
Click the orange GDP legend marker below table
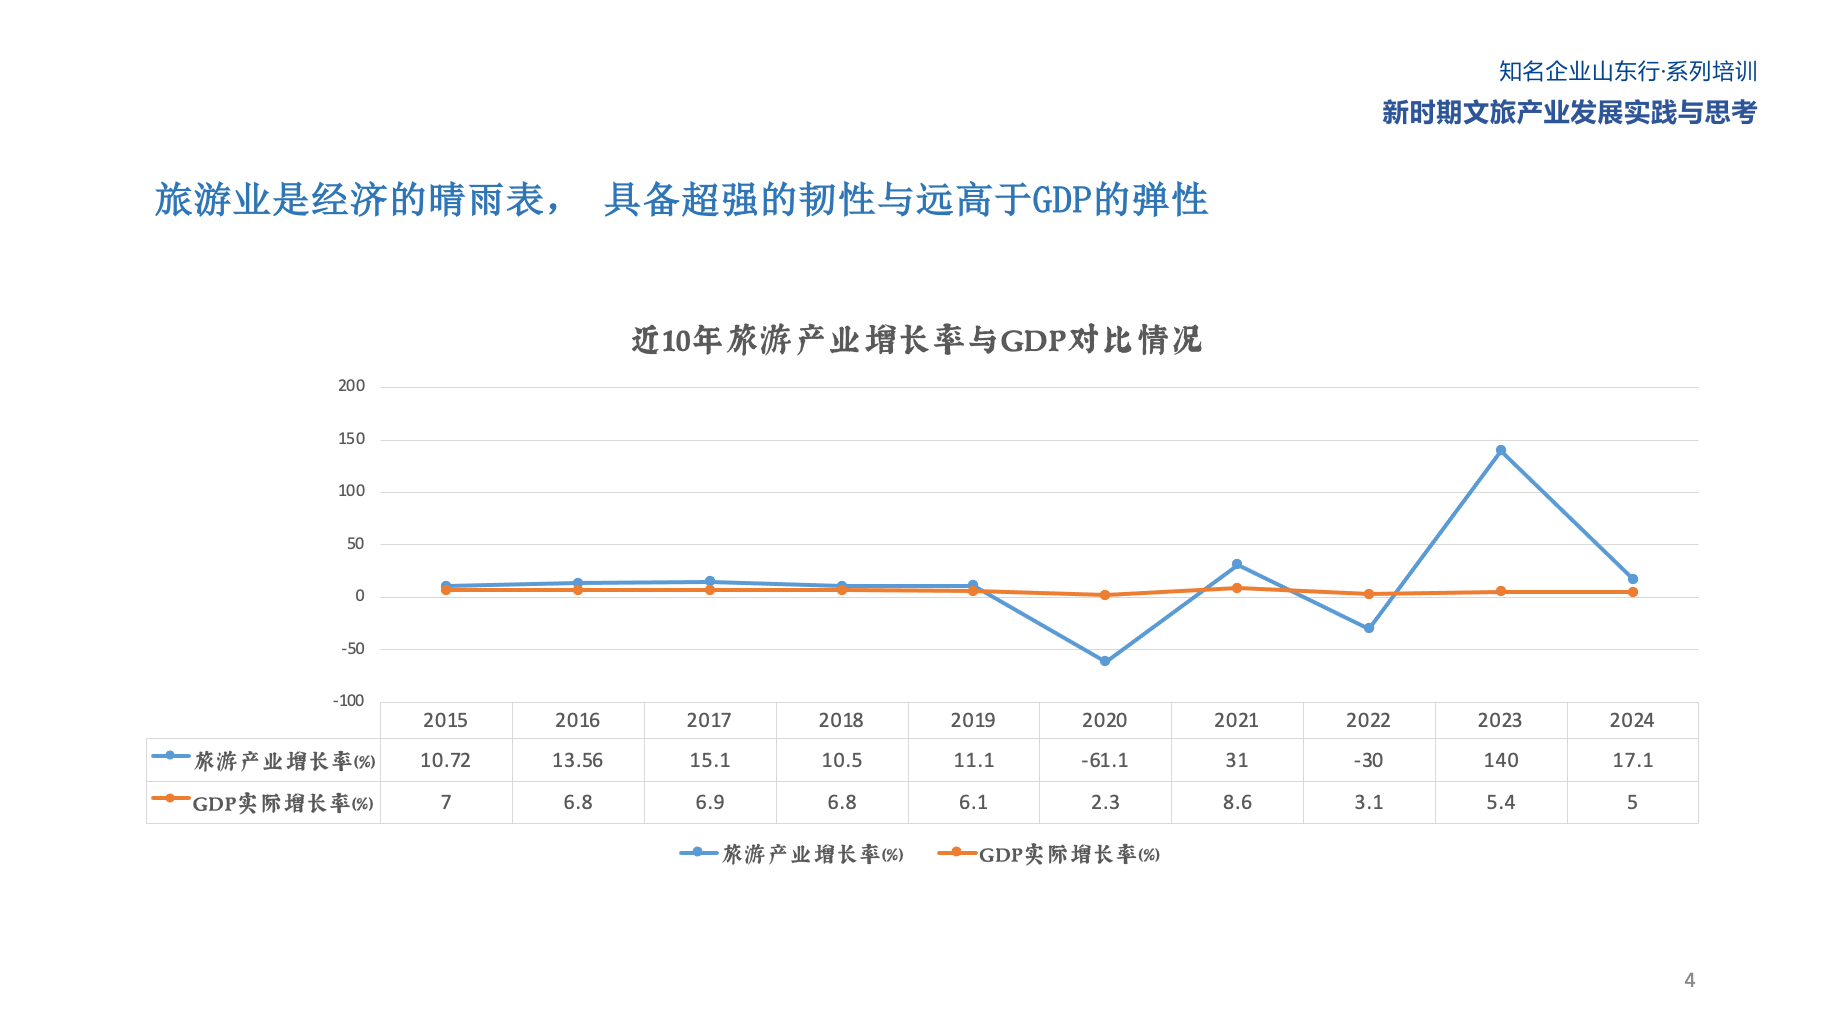(x=956, y=853)
